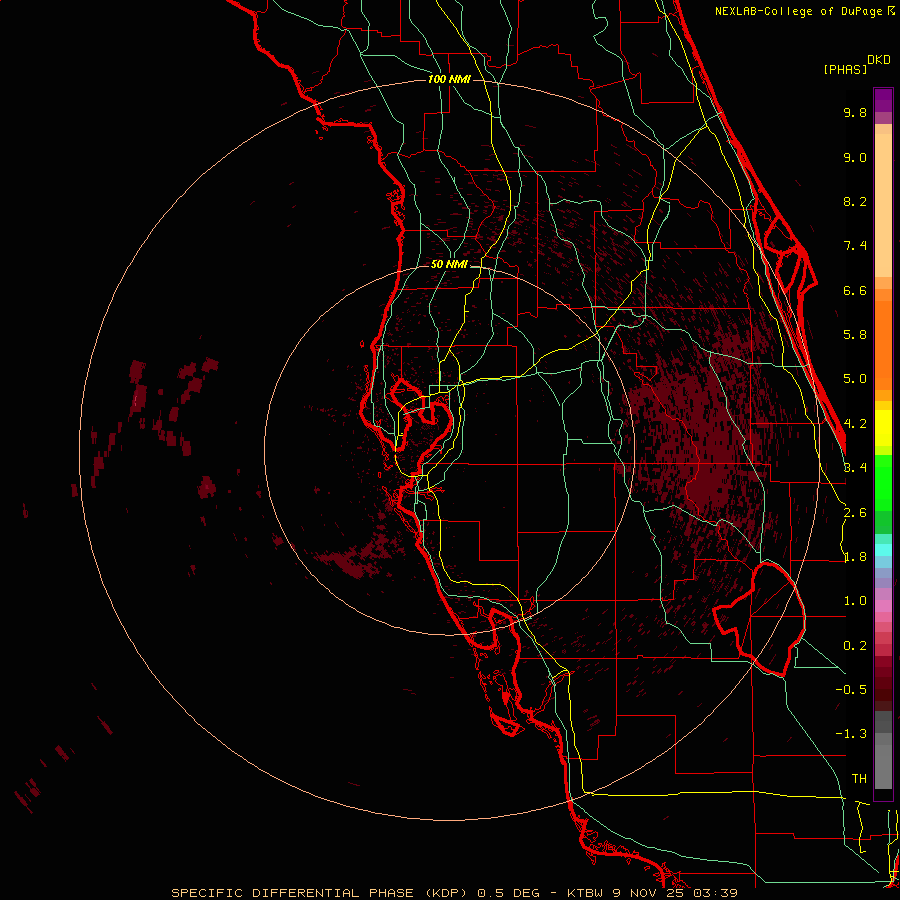Pick the cyan color bar segment
The image size is (900, 900).
883,550
